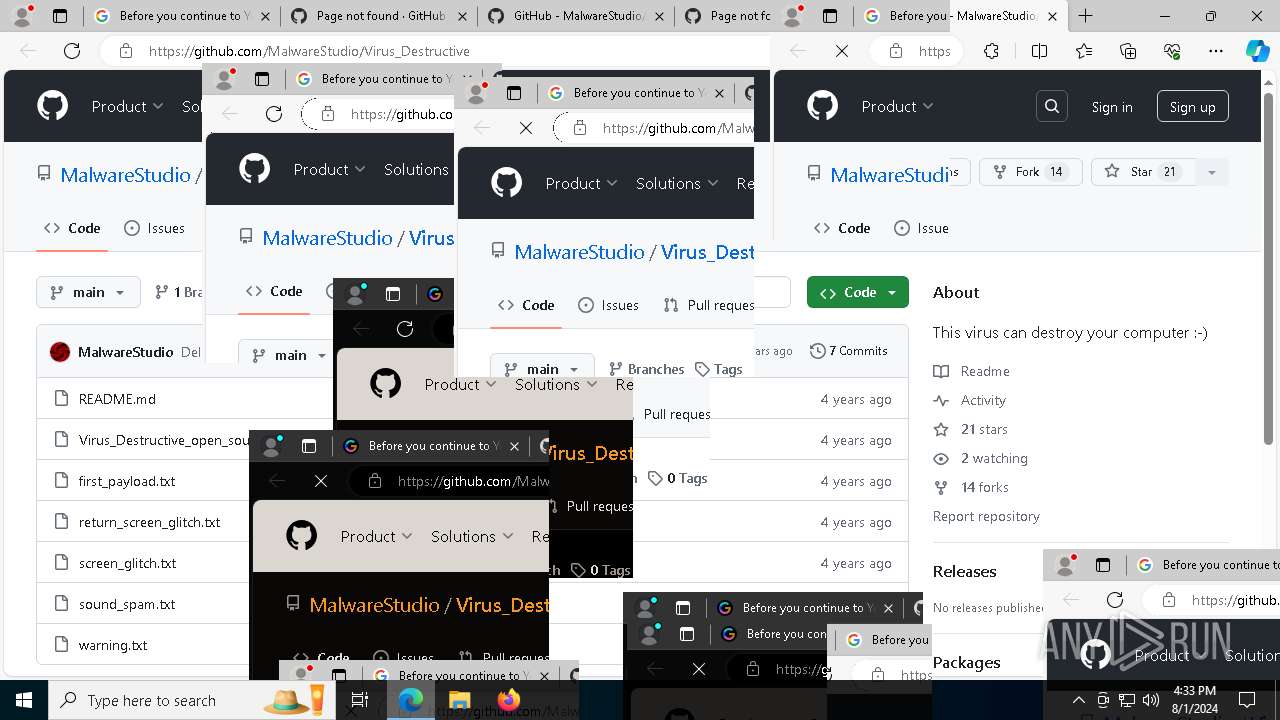Open Star button's list dropdown arrow

(1211, 172)
